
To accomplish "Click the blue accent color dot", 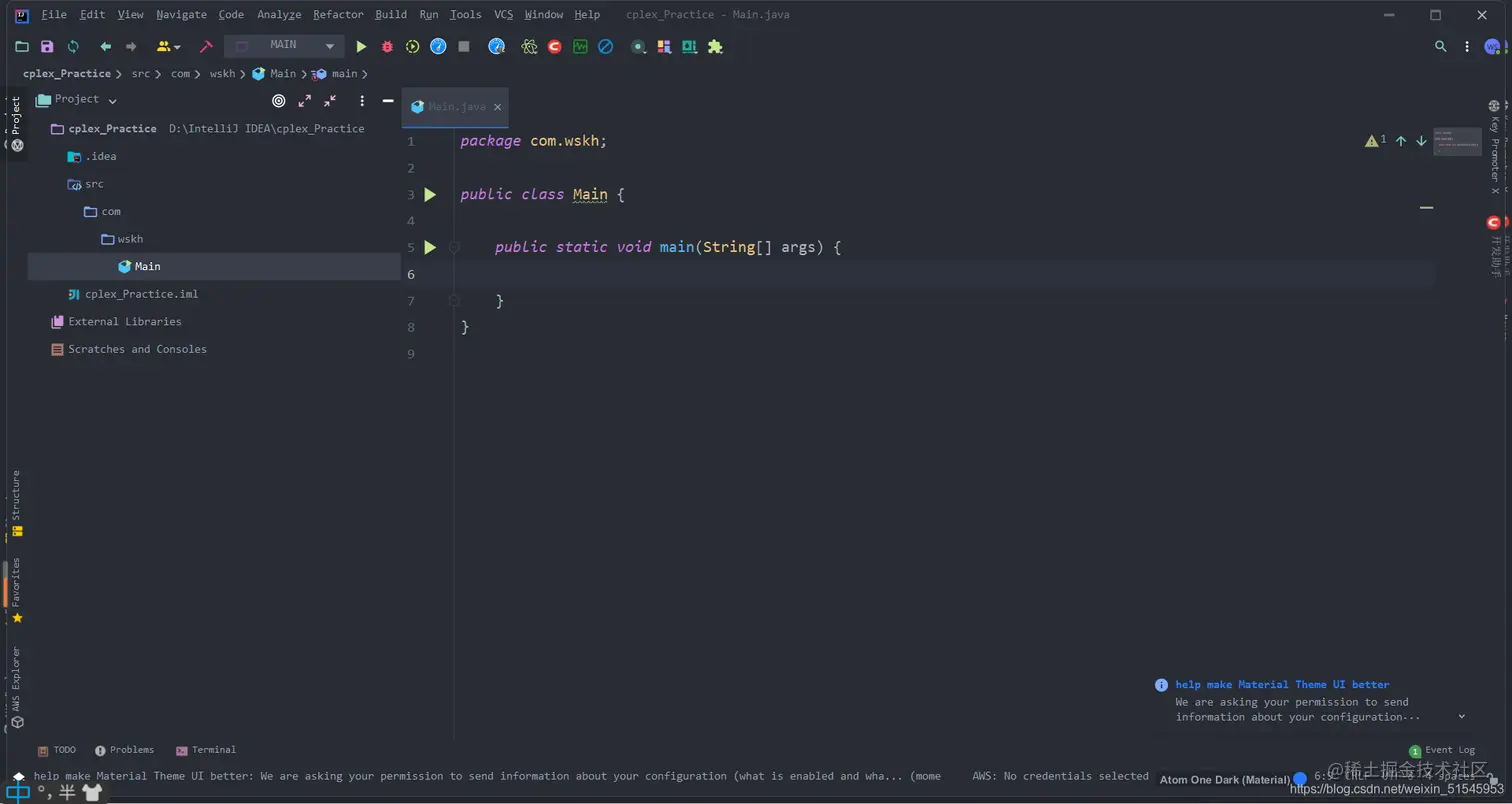I will pos(1300,778).
